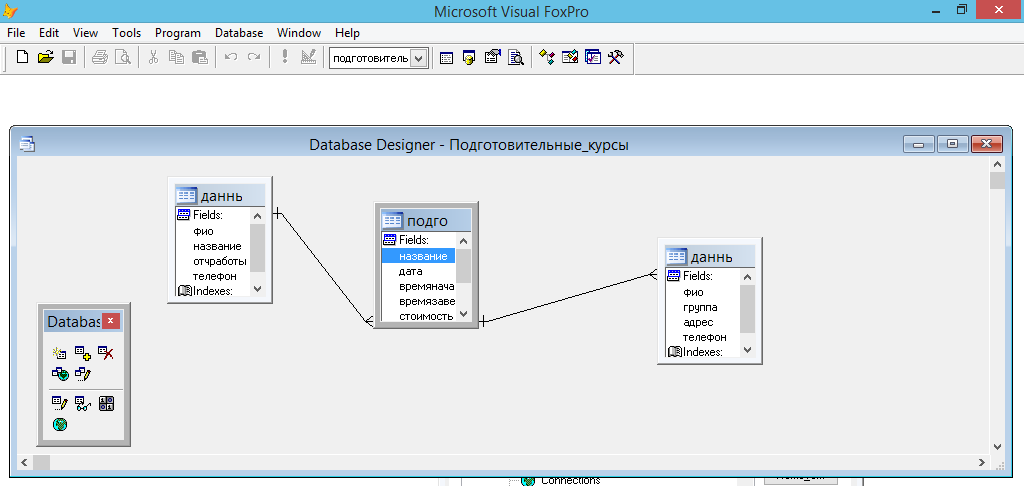Screen dimensions: 1030x486
Task: Click New Table in Database Designer toolbar
Action: (60, 353)
